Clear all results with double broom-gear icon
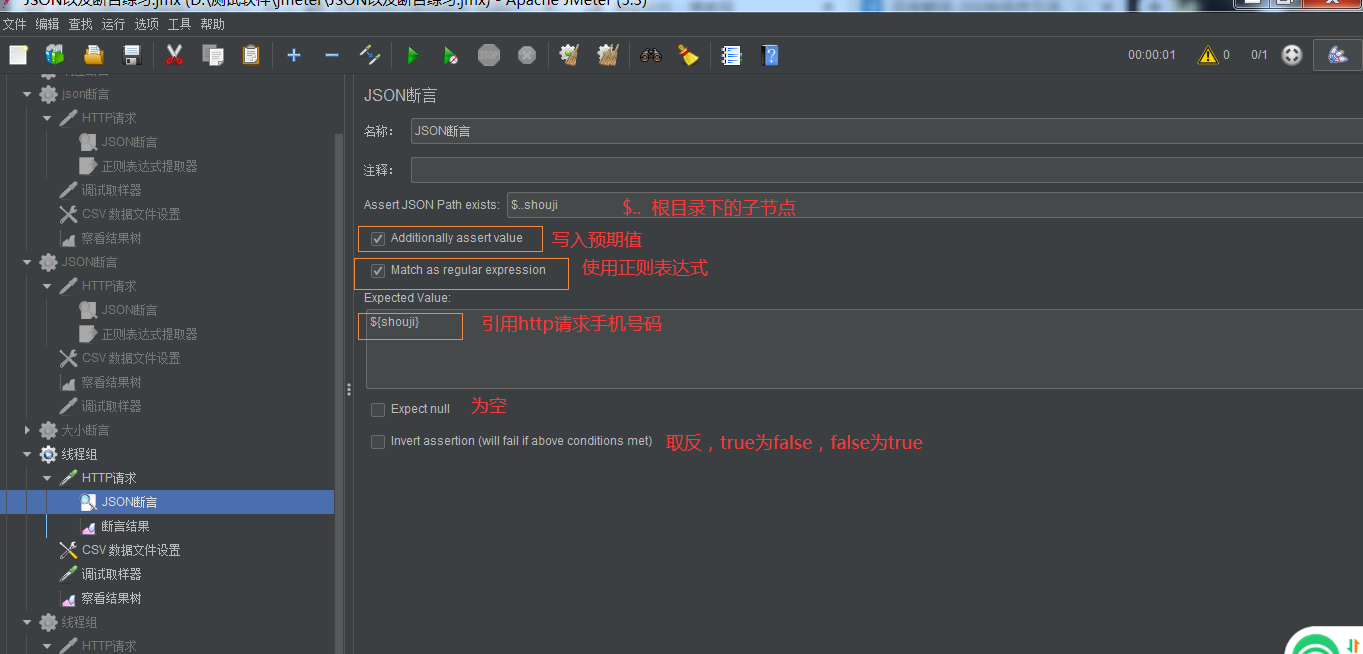Screen dimensions: 1363x654 (x=608, y=55)
